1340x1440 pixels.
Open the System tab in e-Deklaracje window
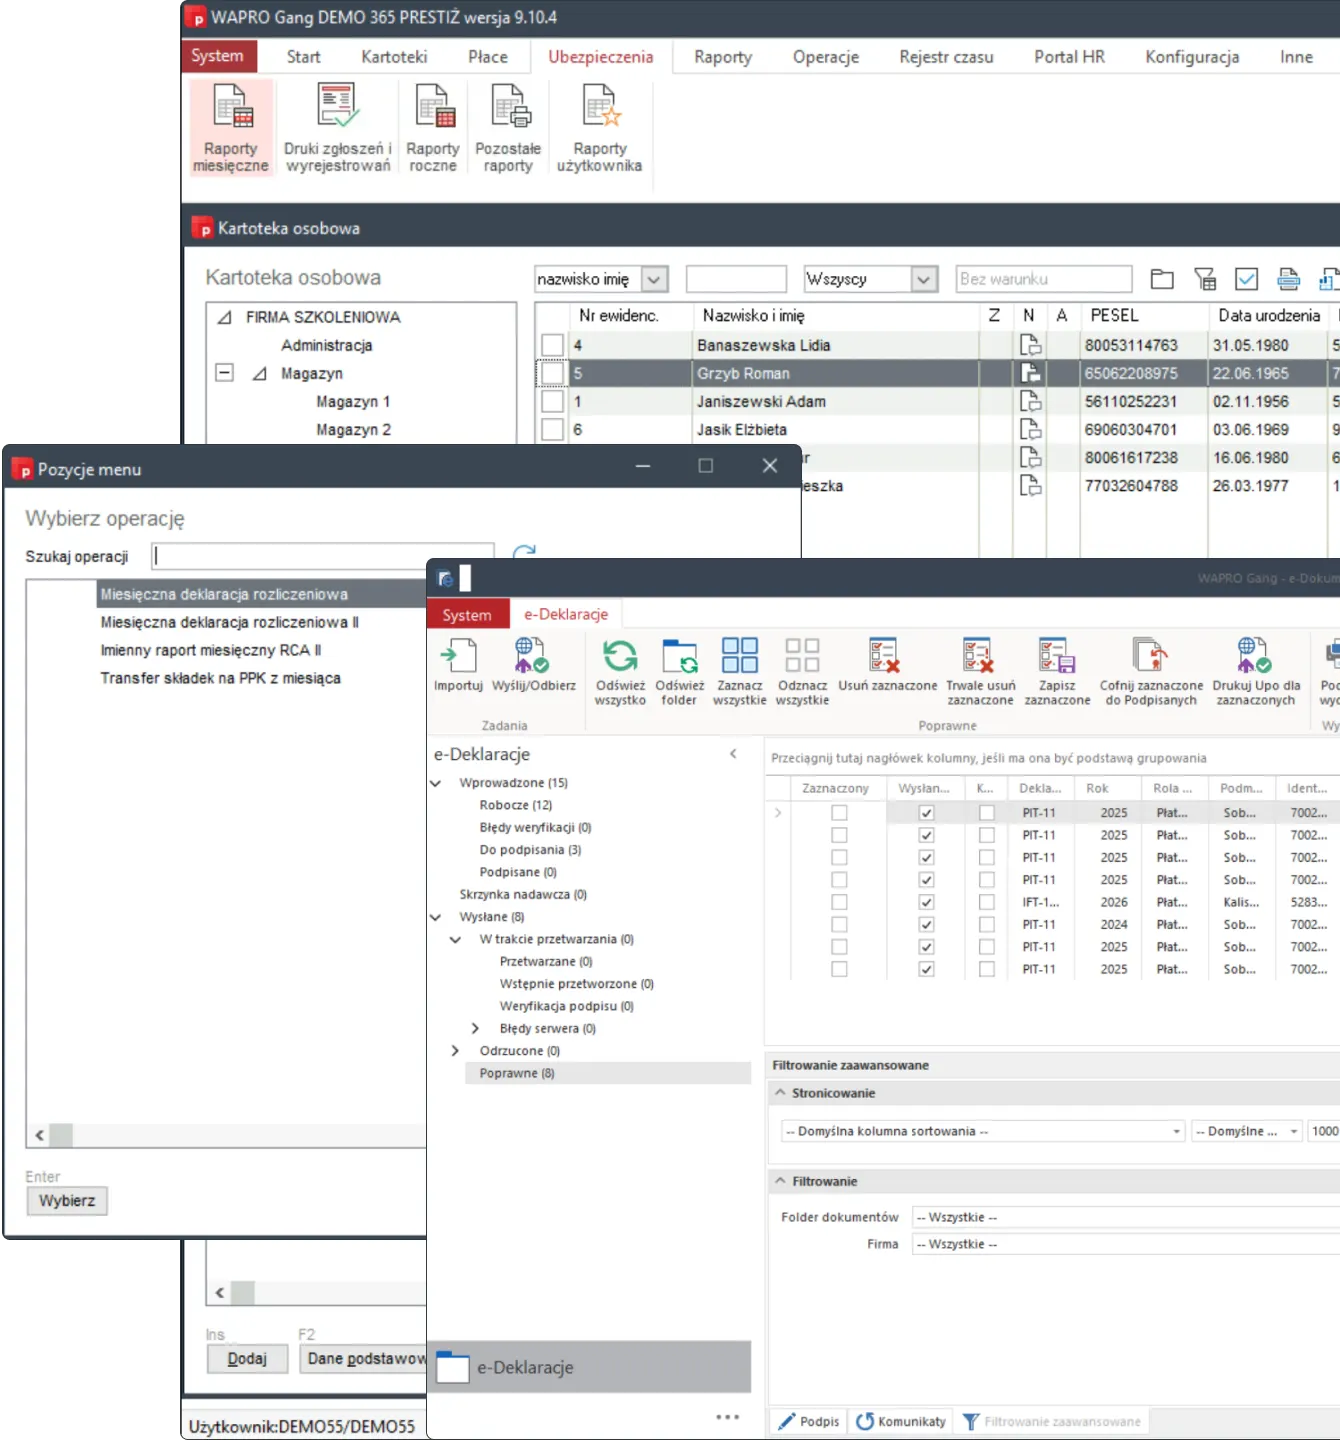click(x=467, y=615)
